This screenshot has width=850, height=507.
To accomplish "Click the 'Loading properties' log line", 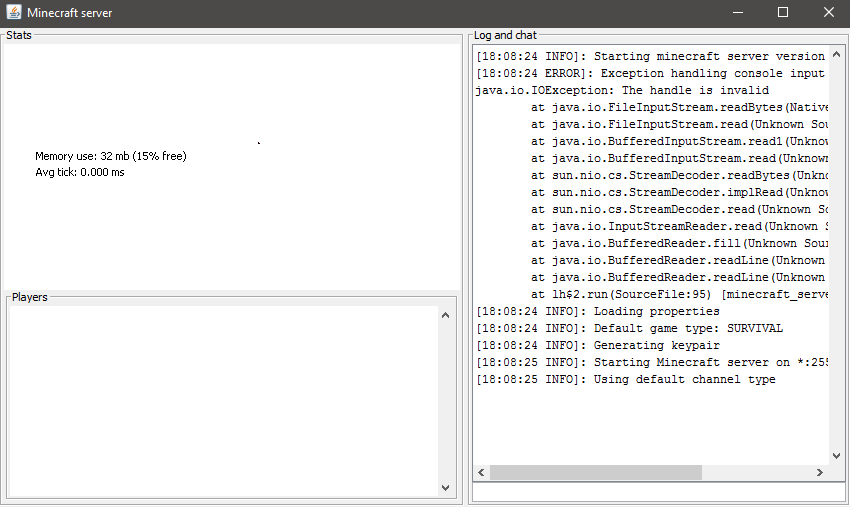I will coord(598,311).
